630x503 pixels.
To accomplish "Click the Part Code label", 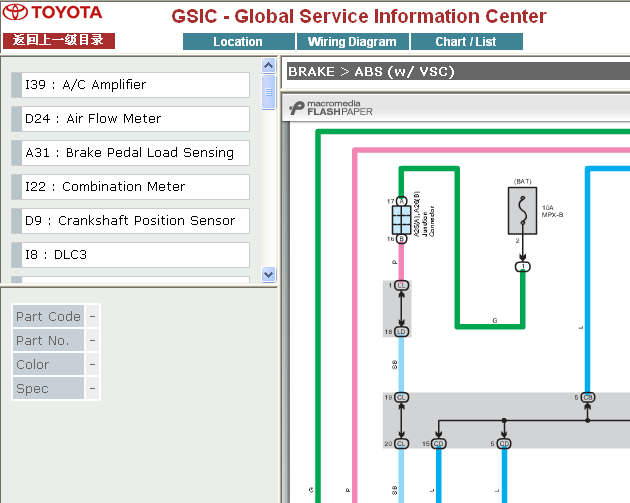I will click(48, 317).
